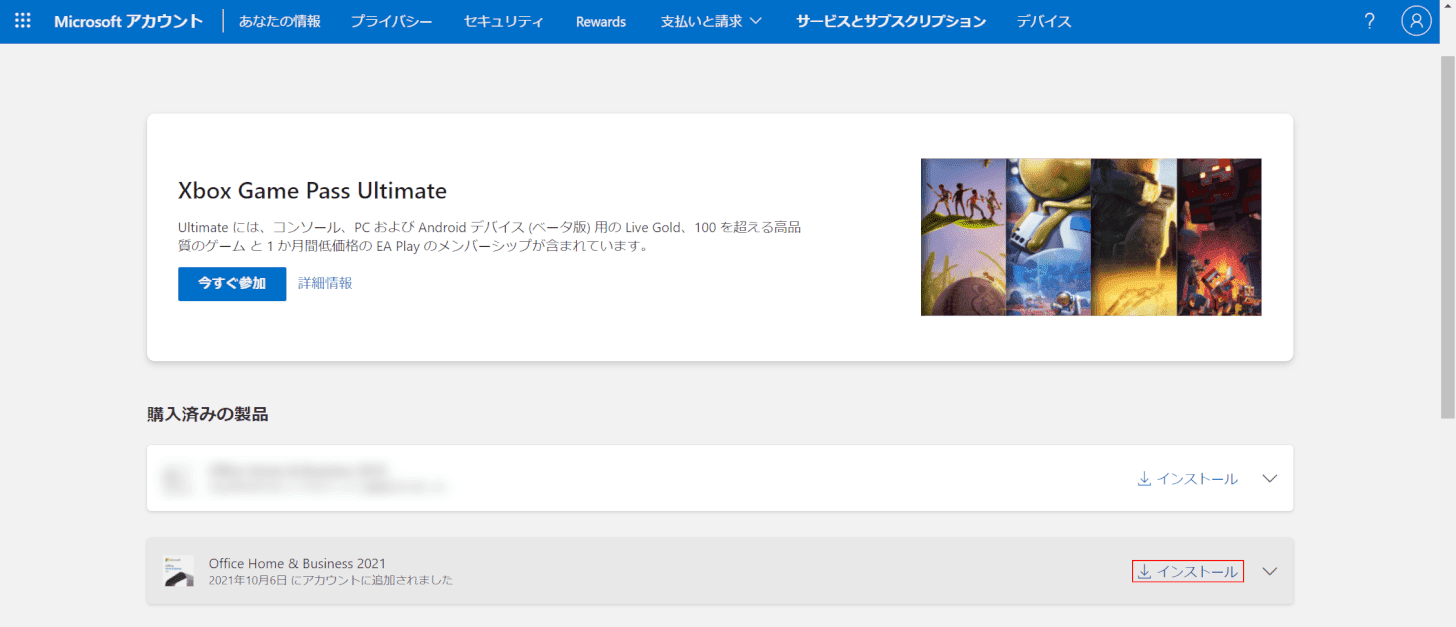Click インストール for Office Home & Business 2021

pos(1188,571)
